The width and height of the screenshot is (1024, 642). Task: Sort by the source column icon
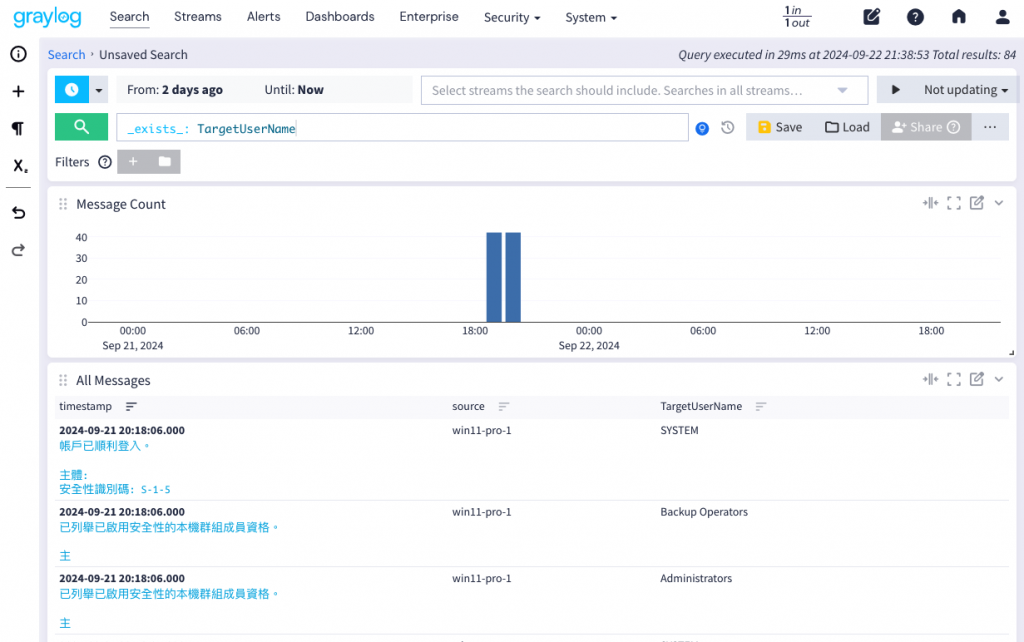pos(504,406)
